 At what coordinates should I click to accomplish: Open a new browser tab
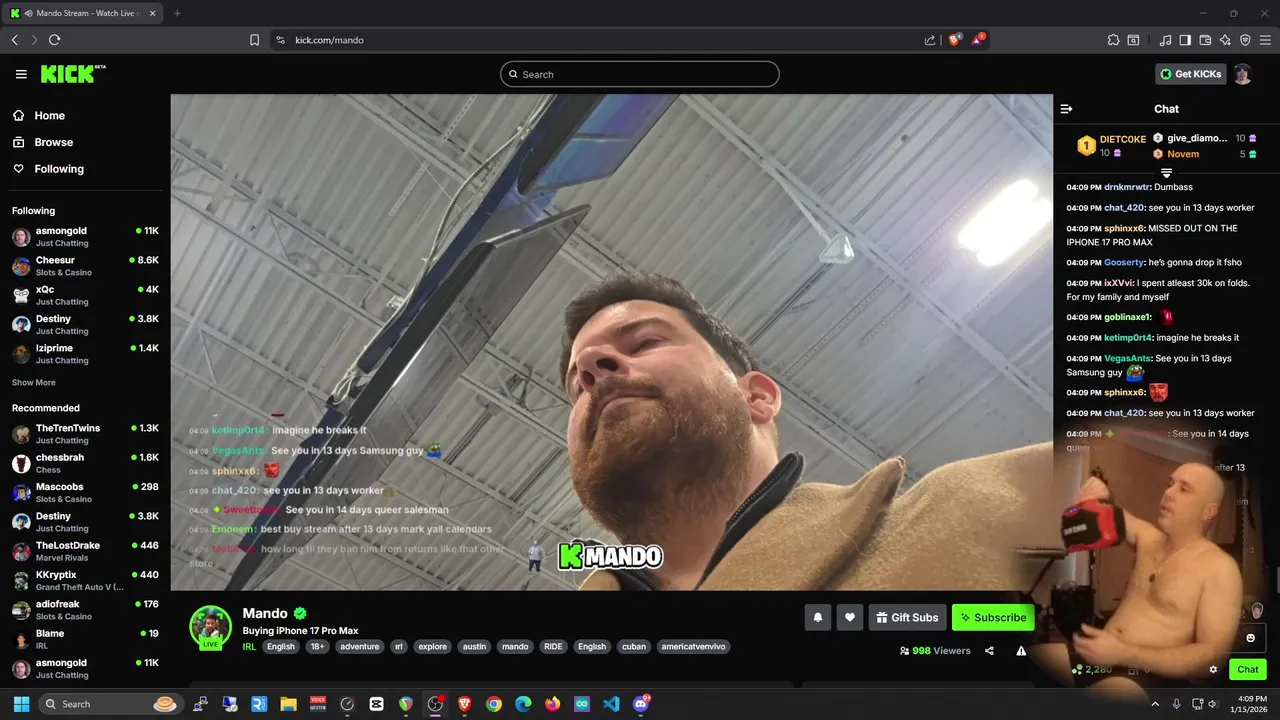pyautogui.click(x=177, y=13)
